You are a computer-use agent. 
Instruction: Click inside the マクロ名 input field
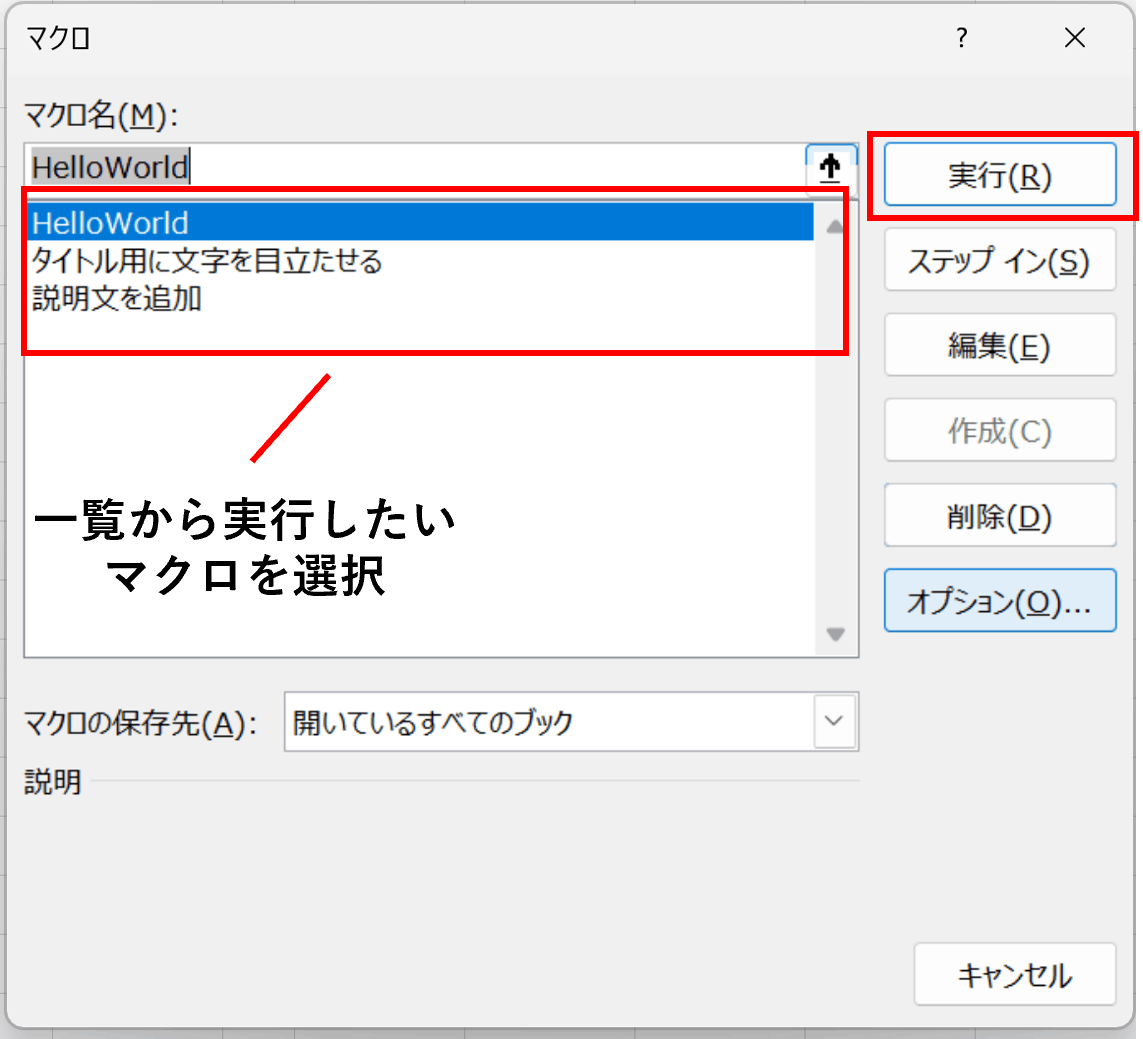pos(400,167)
